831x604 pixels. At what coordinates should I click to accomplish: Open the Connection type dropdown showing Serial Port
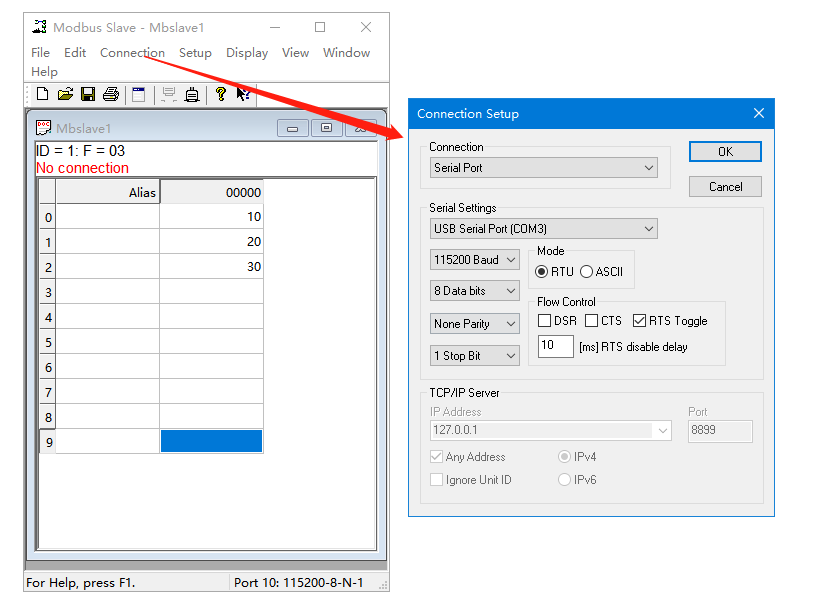click(x=544, y=168)
